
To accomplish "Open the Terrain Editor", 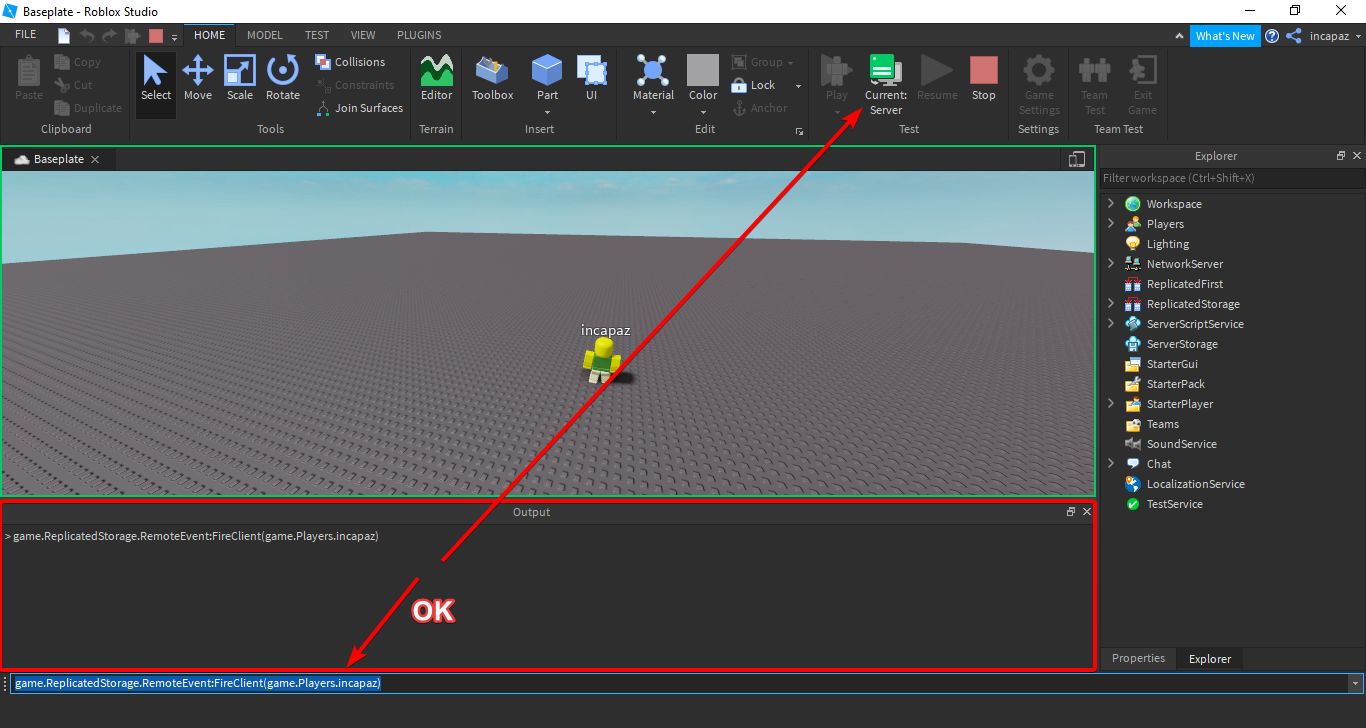I will [x=436, y=78].
